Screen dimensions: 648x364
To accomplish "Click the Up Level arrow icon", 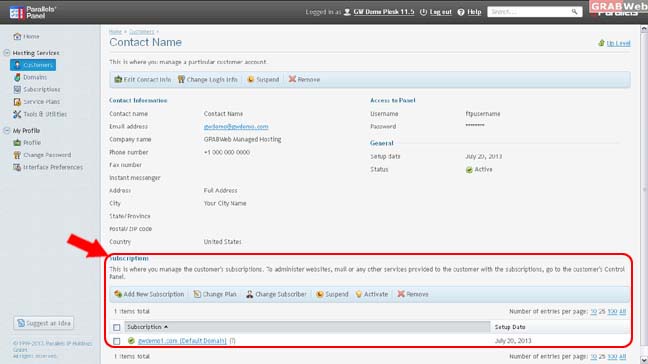I will pos(601,43).
